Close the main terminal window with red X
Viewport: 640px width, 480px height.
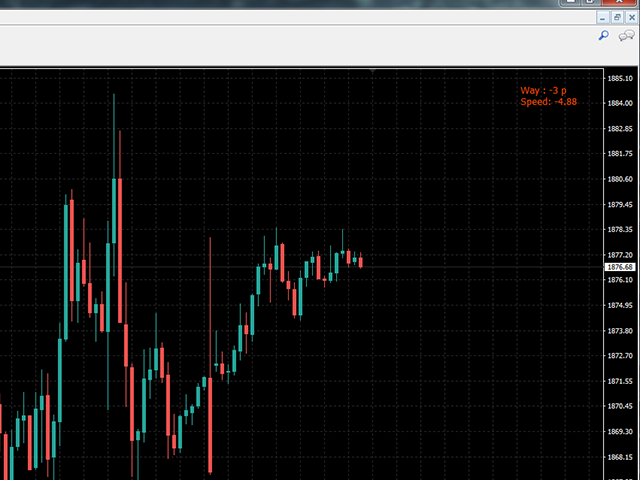point(620,2)
